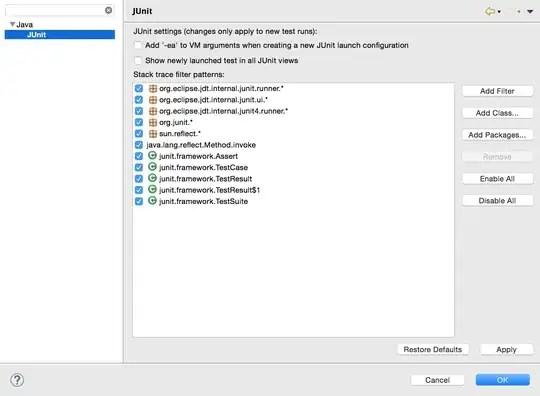The image size is (540, 396).
Task: Toggle Show newly launched test in all views
Action: pyautogui.click(x=138, y=61)
